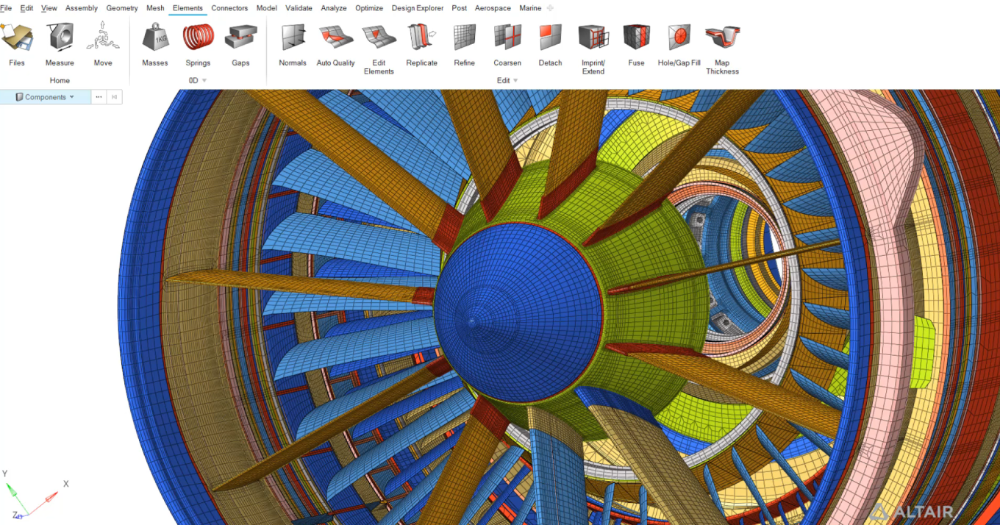Open the Gaps tool

pyautogui.click(x=240, y=43)
